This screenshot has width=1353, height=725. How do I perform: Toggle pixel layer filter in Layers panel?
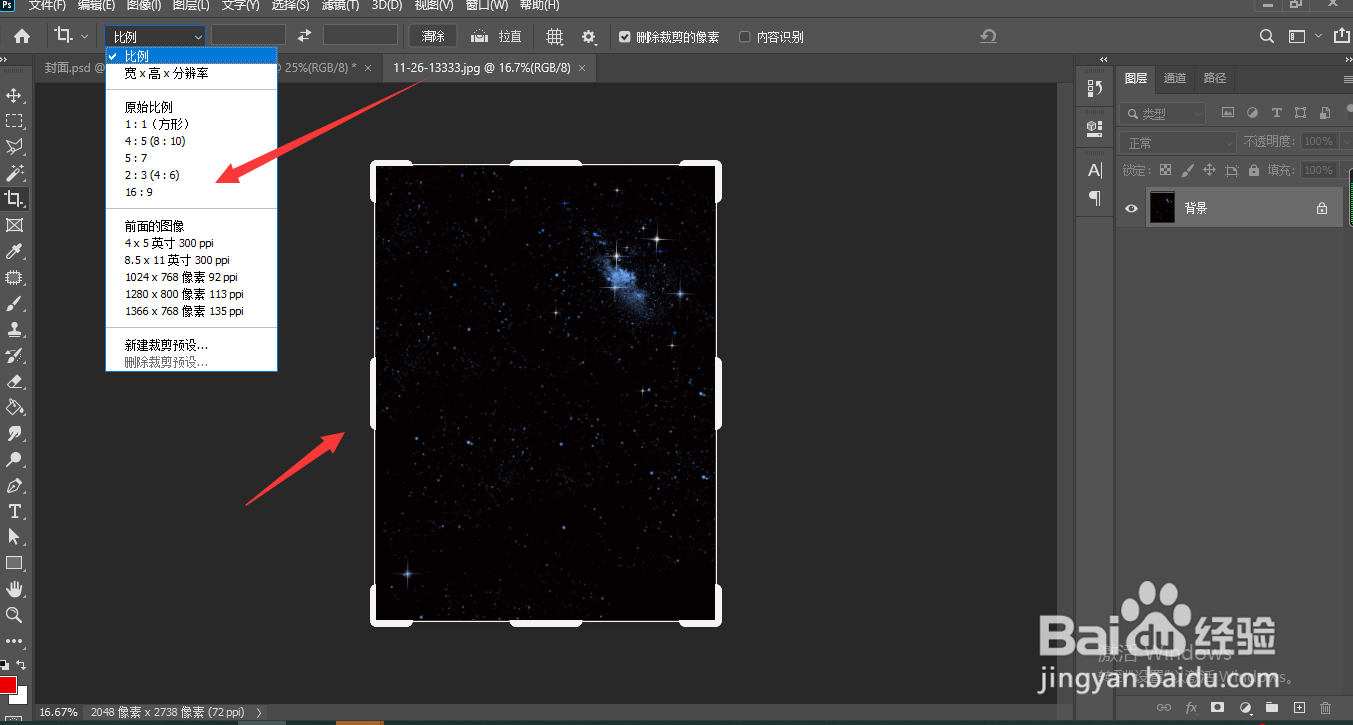coord(1227,113)
